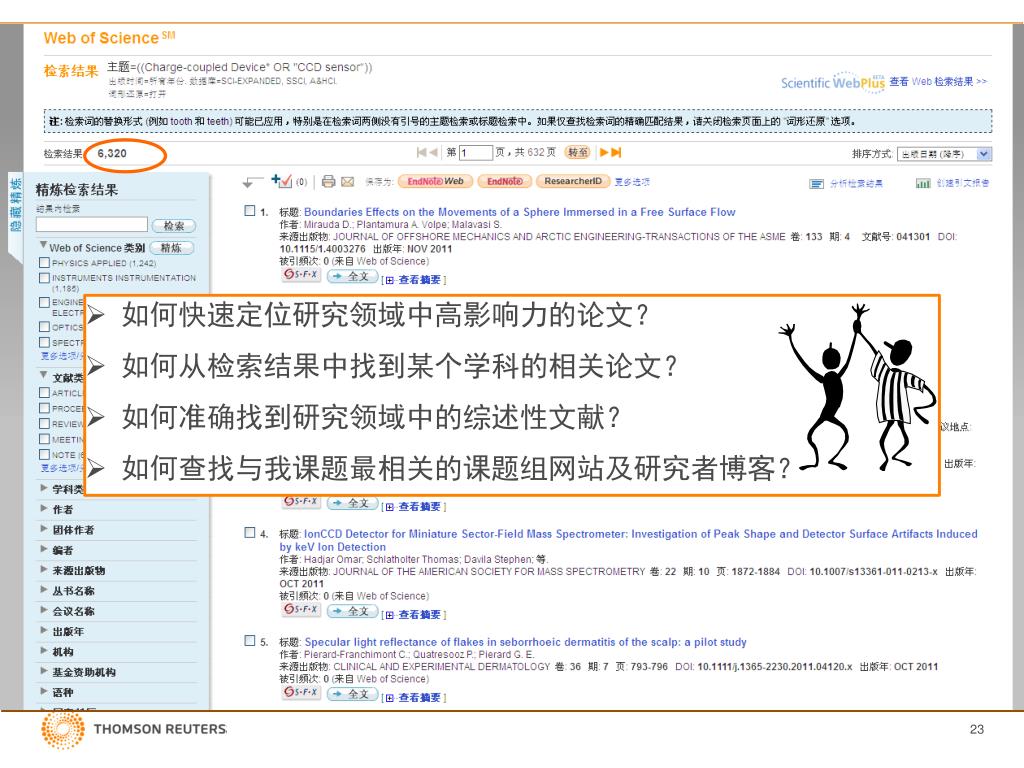
Task: Open 更多选项 next to ResearcherID
Action: [x=632, y=182]
